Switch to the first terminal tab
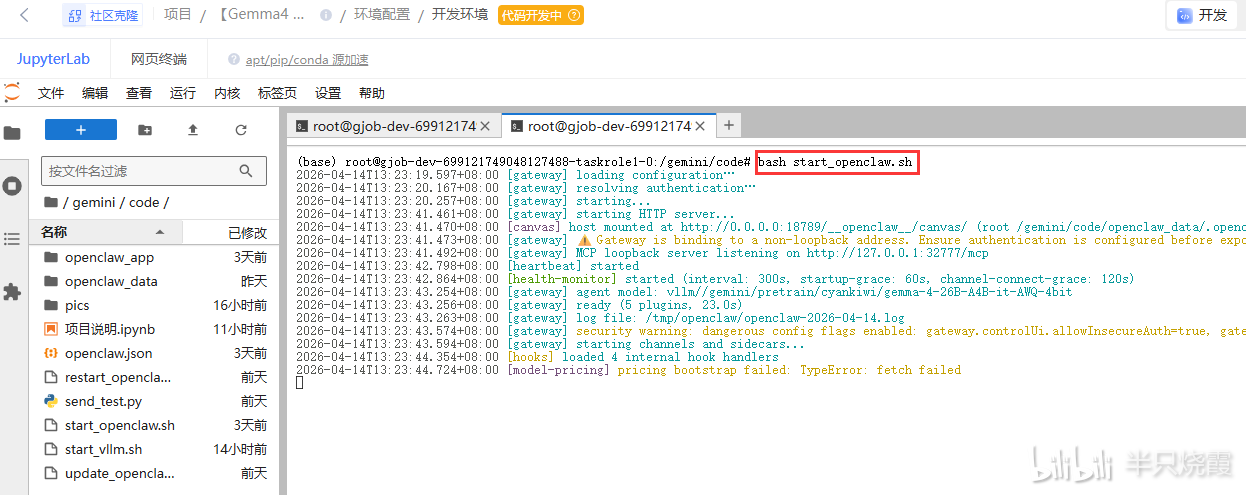 (x=394, y=126)
